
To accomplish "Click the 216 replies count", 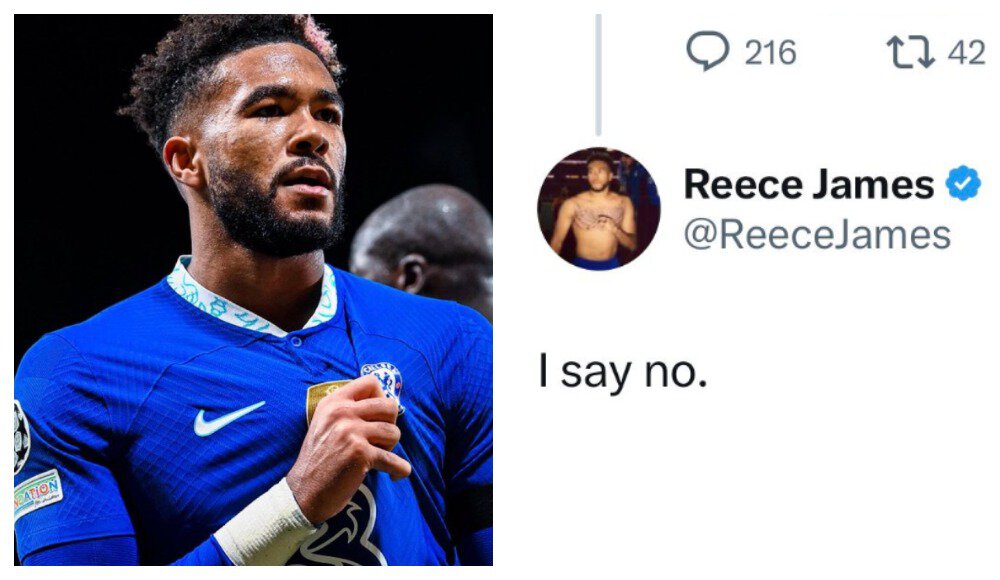I will tap(770, 52).
